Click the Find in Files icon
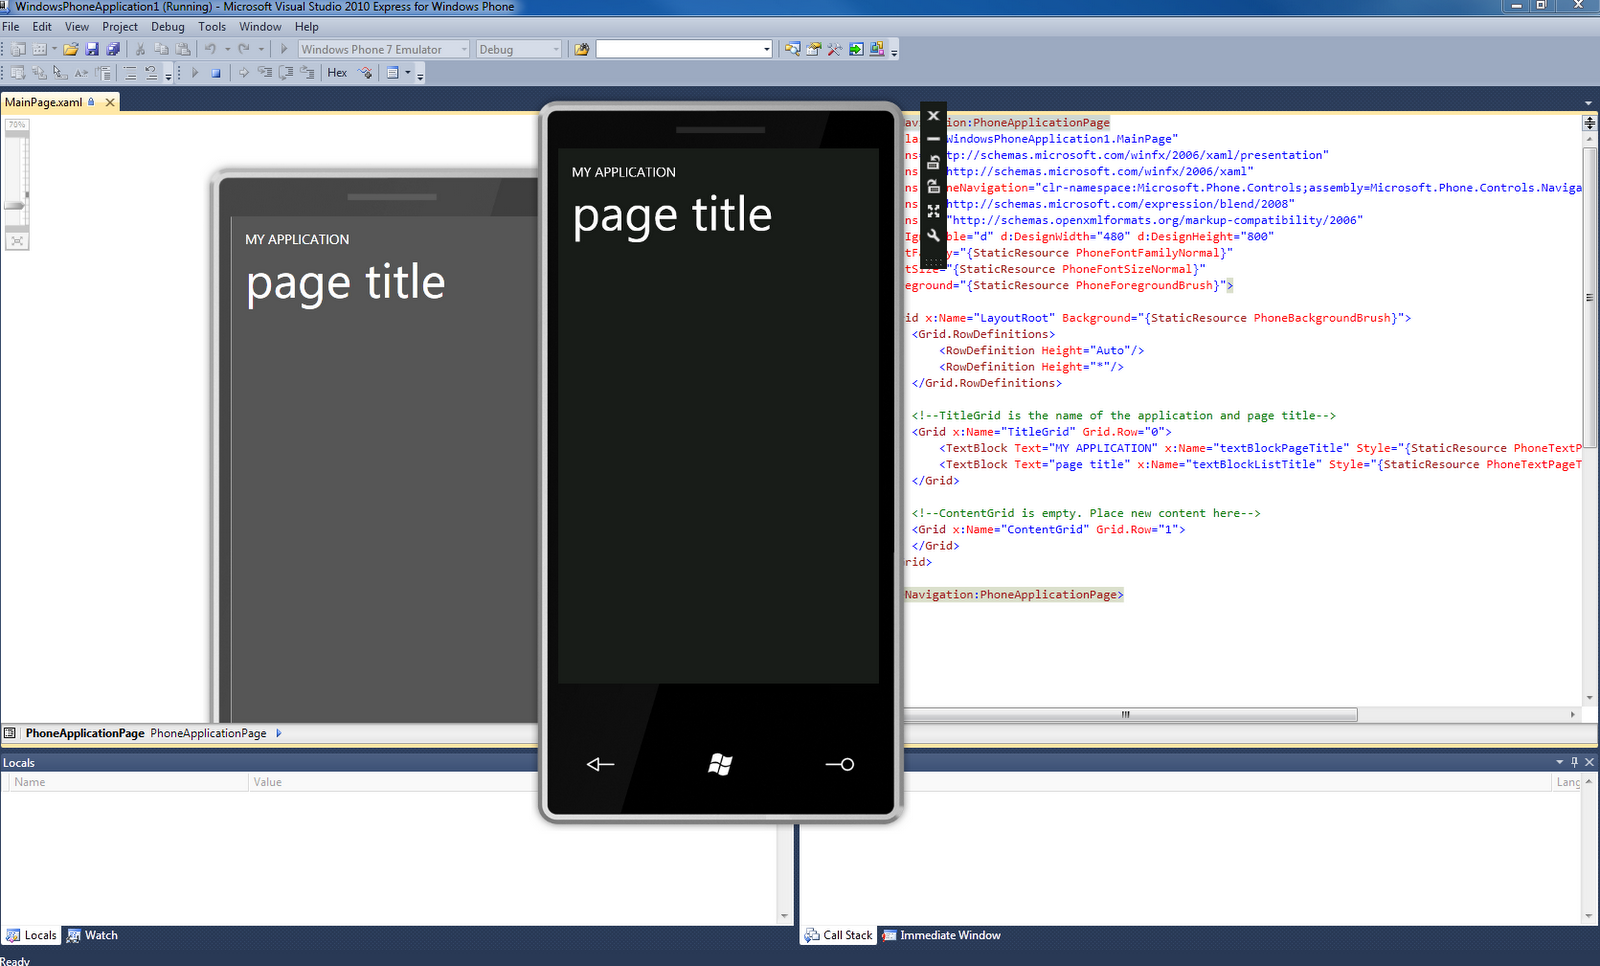The height and width of the screenshot is (966, 1600). (x=581, y=49)
